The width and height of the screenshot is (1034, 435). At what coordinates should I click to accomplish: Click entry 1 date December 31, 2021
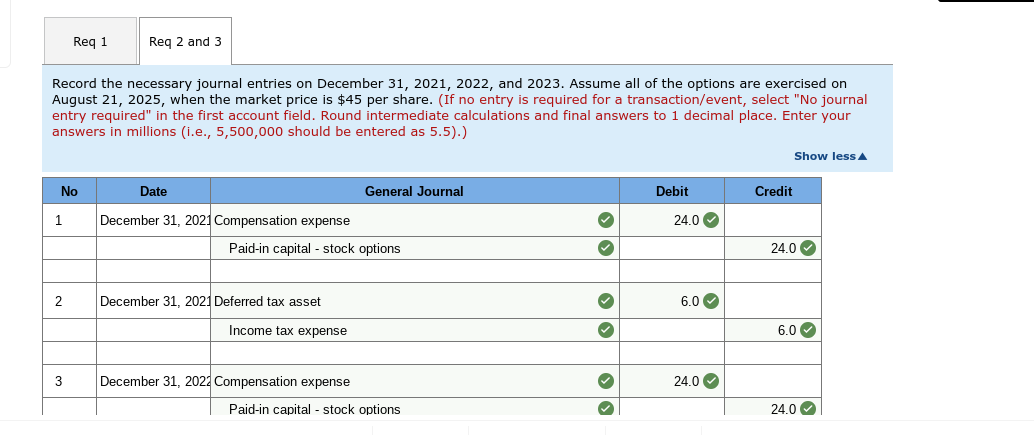tap(154, 220)
